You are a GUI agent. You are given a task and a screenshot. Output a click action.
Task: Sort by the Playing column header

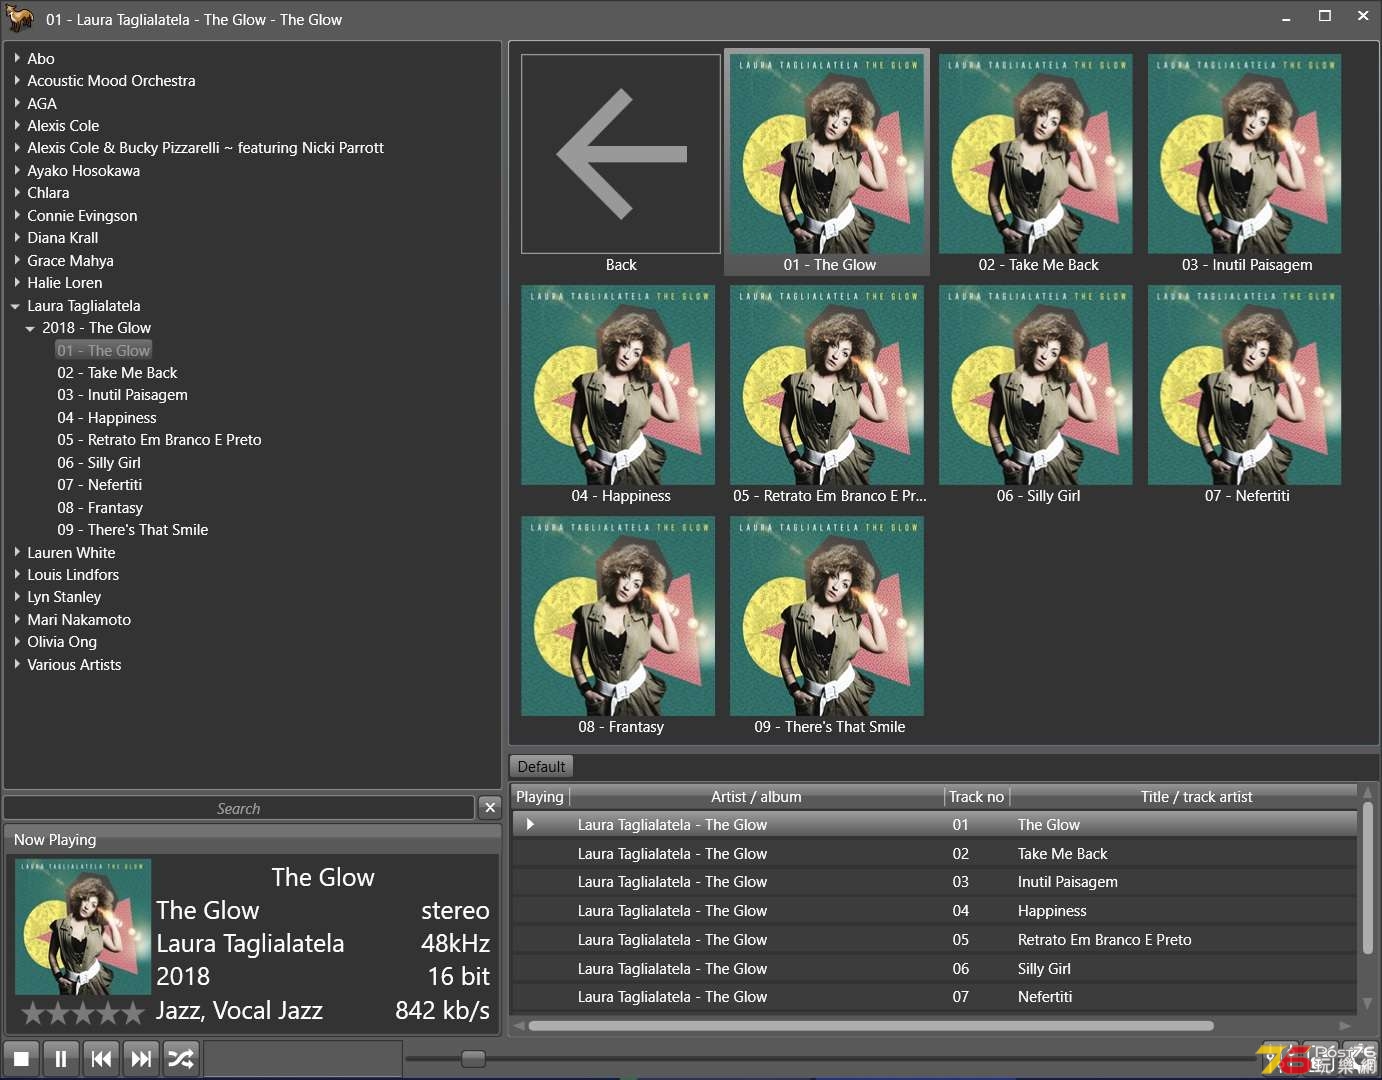(x=540, y=797)
